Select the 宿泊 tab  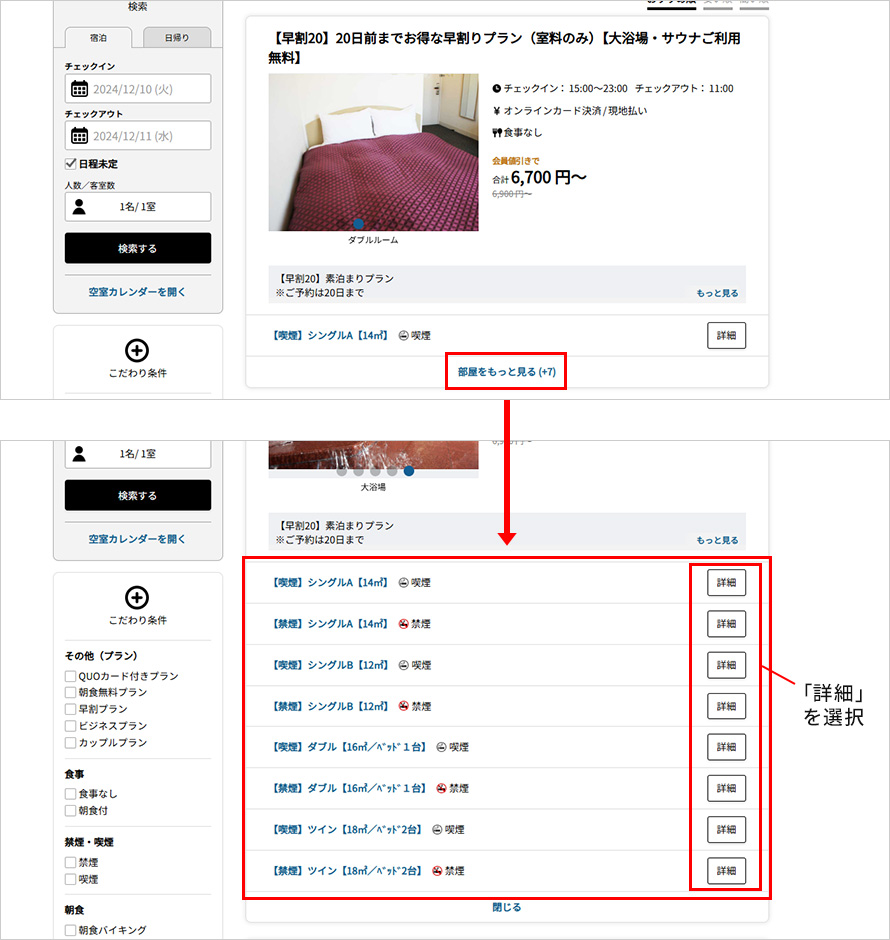pos(98,37)
